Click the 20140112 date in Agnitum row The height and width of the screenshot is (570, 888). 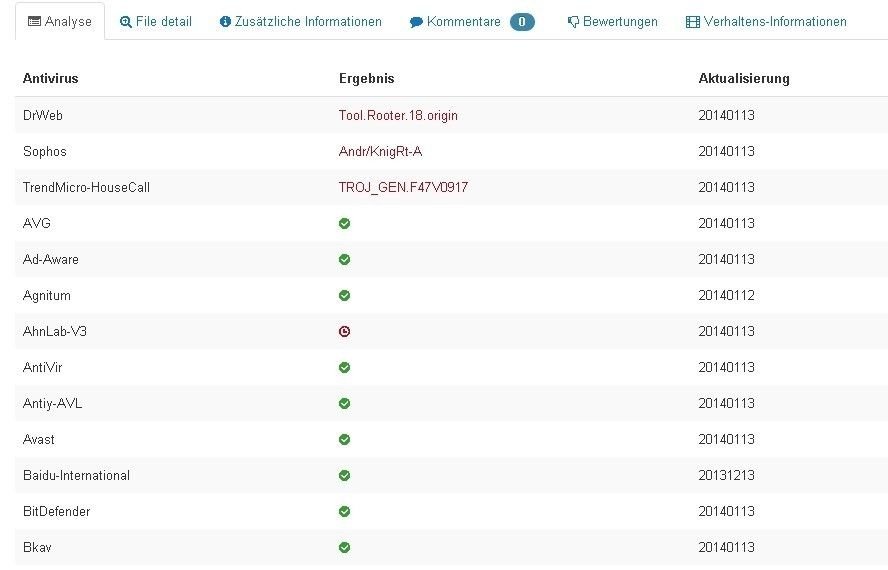[x=727, y=295]
